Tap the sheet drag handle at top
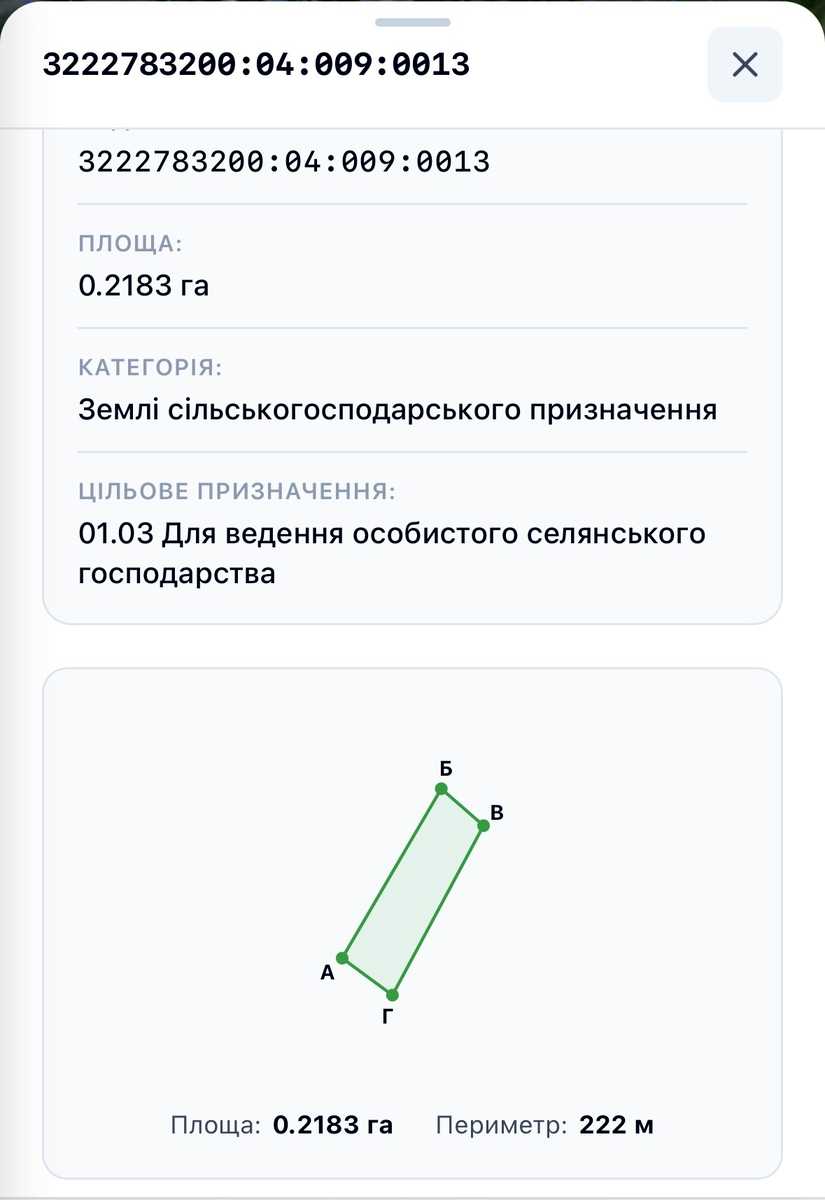This screenshot has width=825, height=1200. pos(412,21)
